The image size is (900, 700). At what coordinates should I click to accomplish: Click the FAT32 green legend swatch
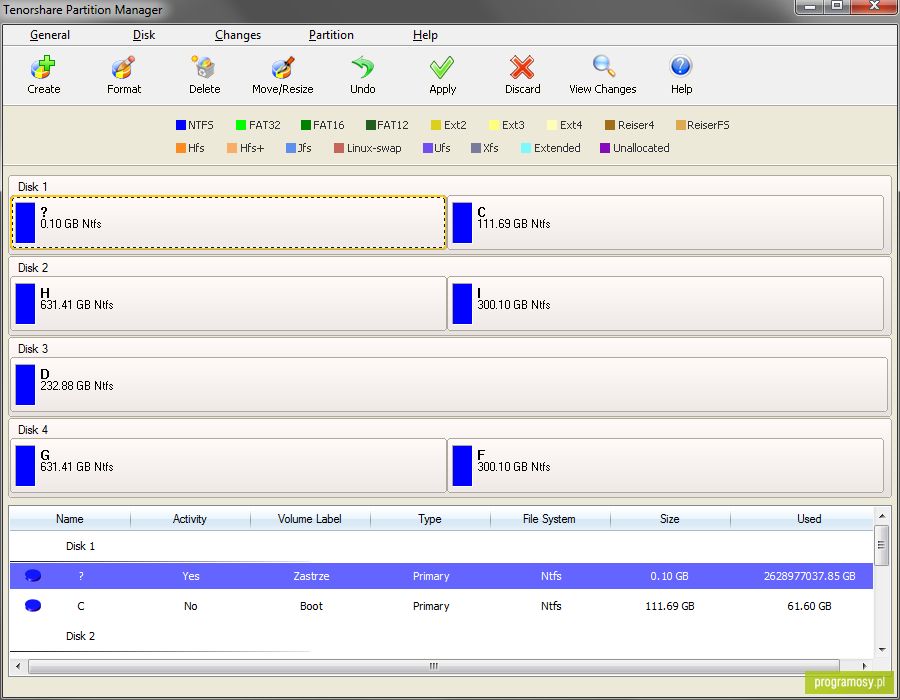[x=241, y=125]
